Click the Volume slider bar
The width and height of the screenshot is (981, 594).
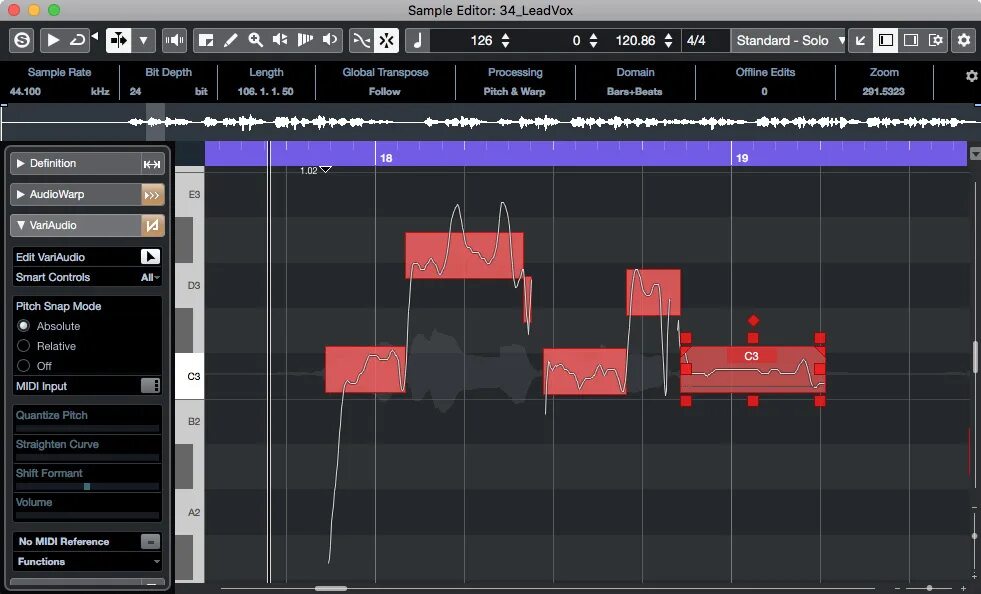click(x=88, y=516)
